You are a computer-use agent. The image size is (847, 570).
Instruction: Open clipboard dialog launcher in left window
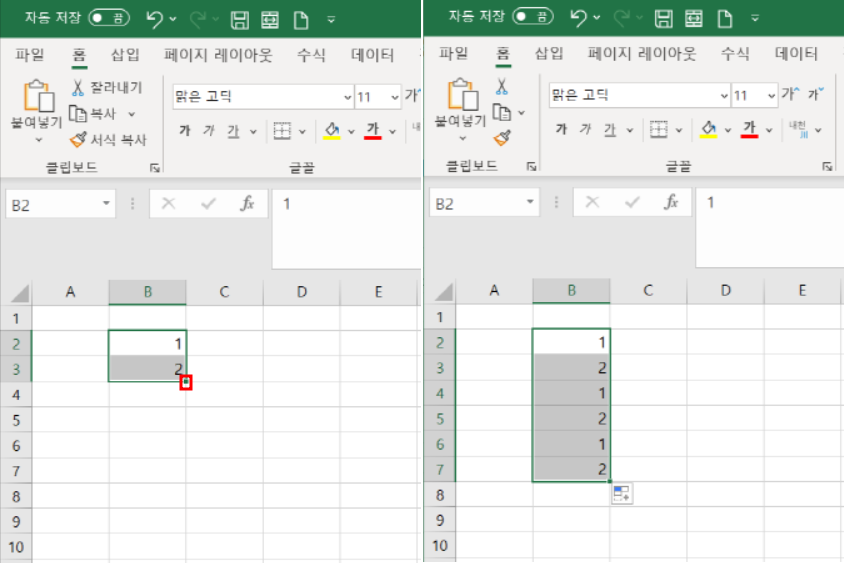(x=155, y=168)
